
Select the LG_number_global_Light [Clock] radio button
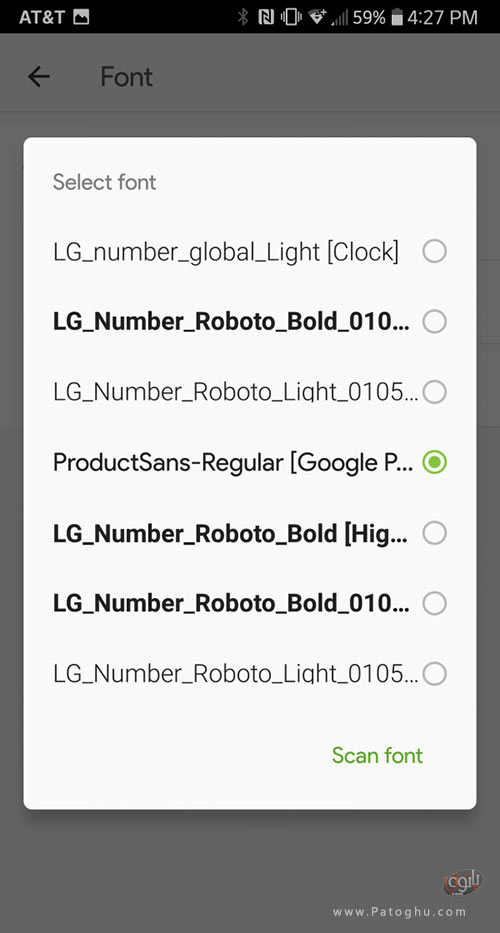coord(435,252)
